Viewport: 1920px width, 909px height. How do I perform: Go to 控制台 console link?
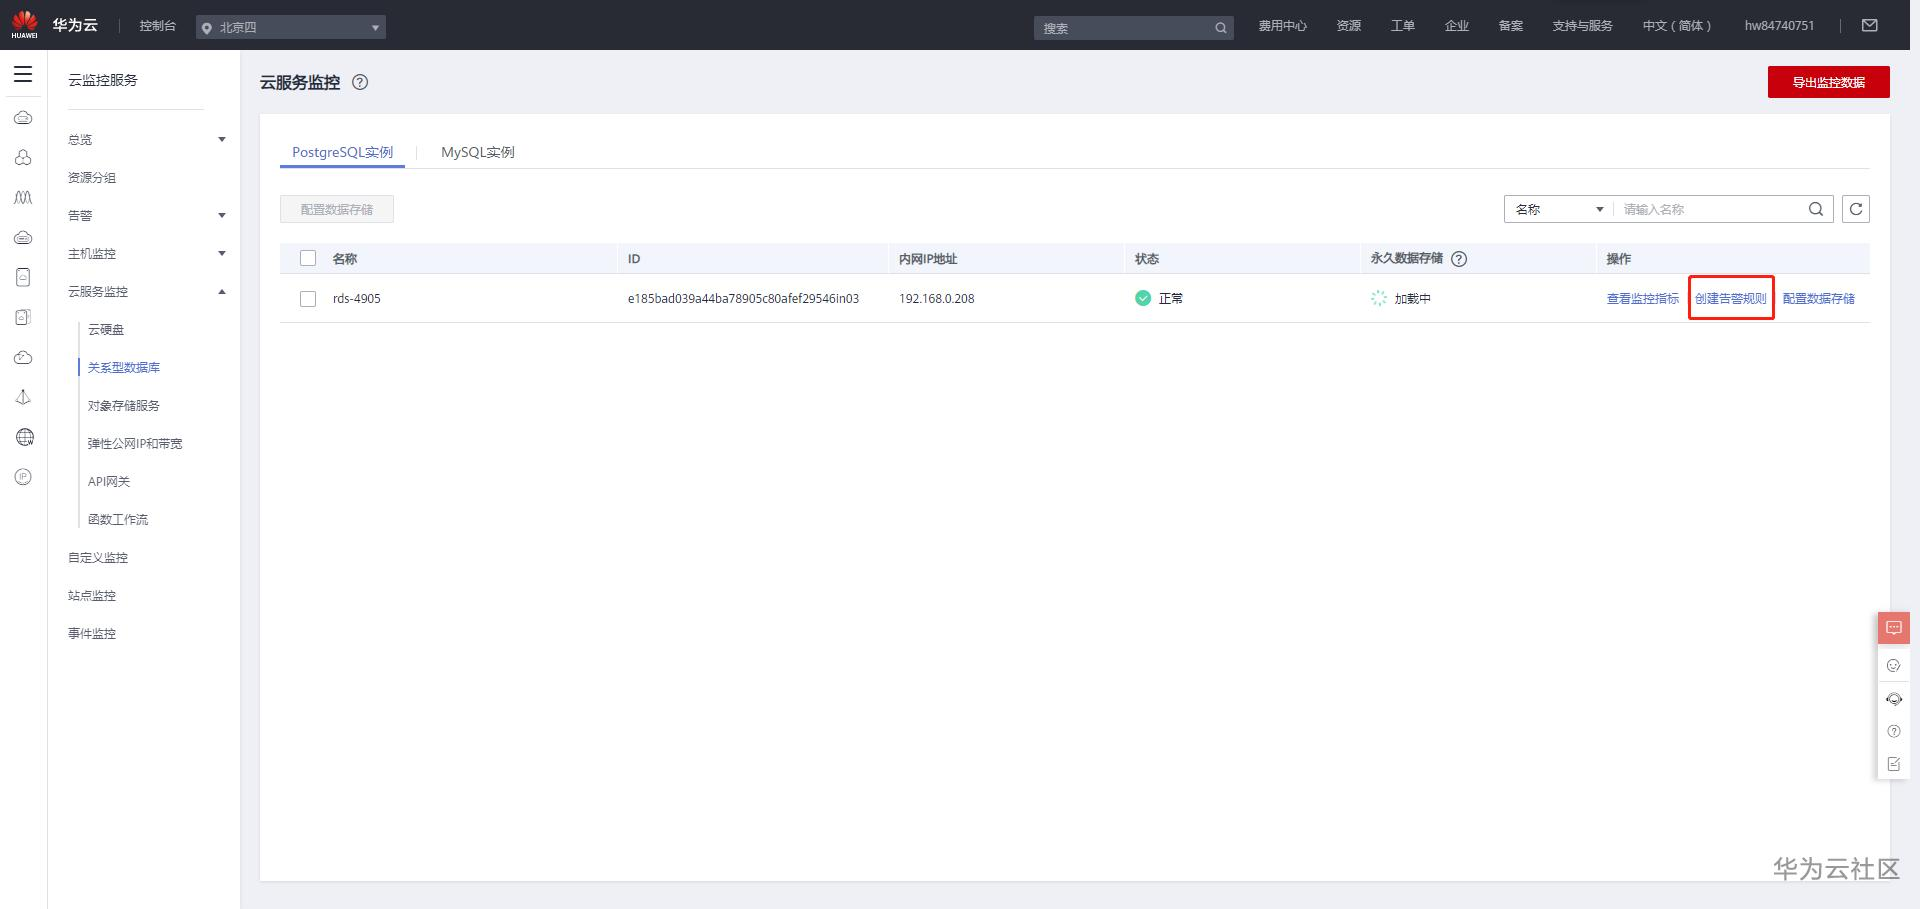tap(158, 26)
